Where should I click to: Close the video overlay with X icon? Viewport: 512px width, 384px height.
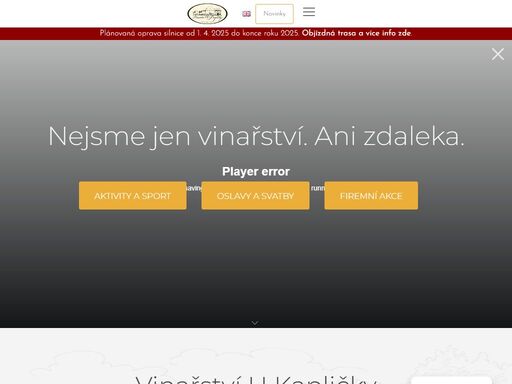coord(498,54)
